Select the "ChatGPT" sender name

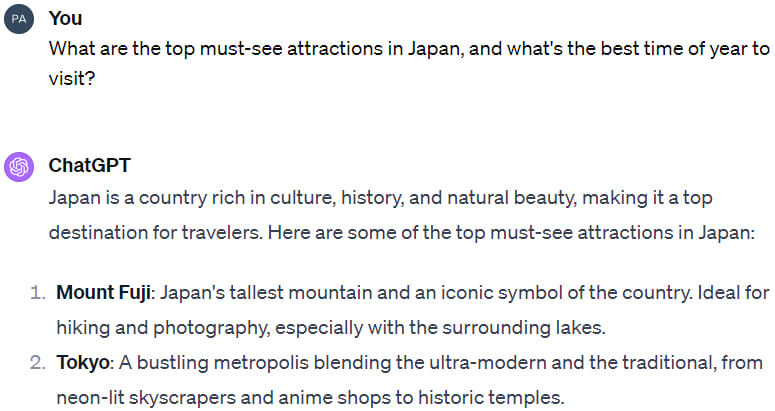coord(89,165)
